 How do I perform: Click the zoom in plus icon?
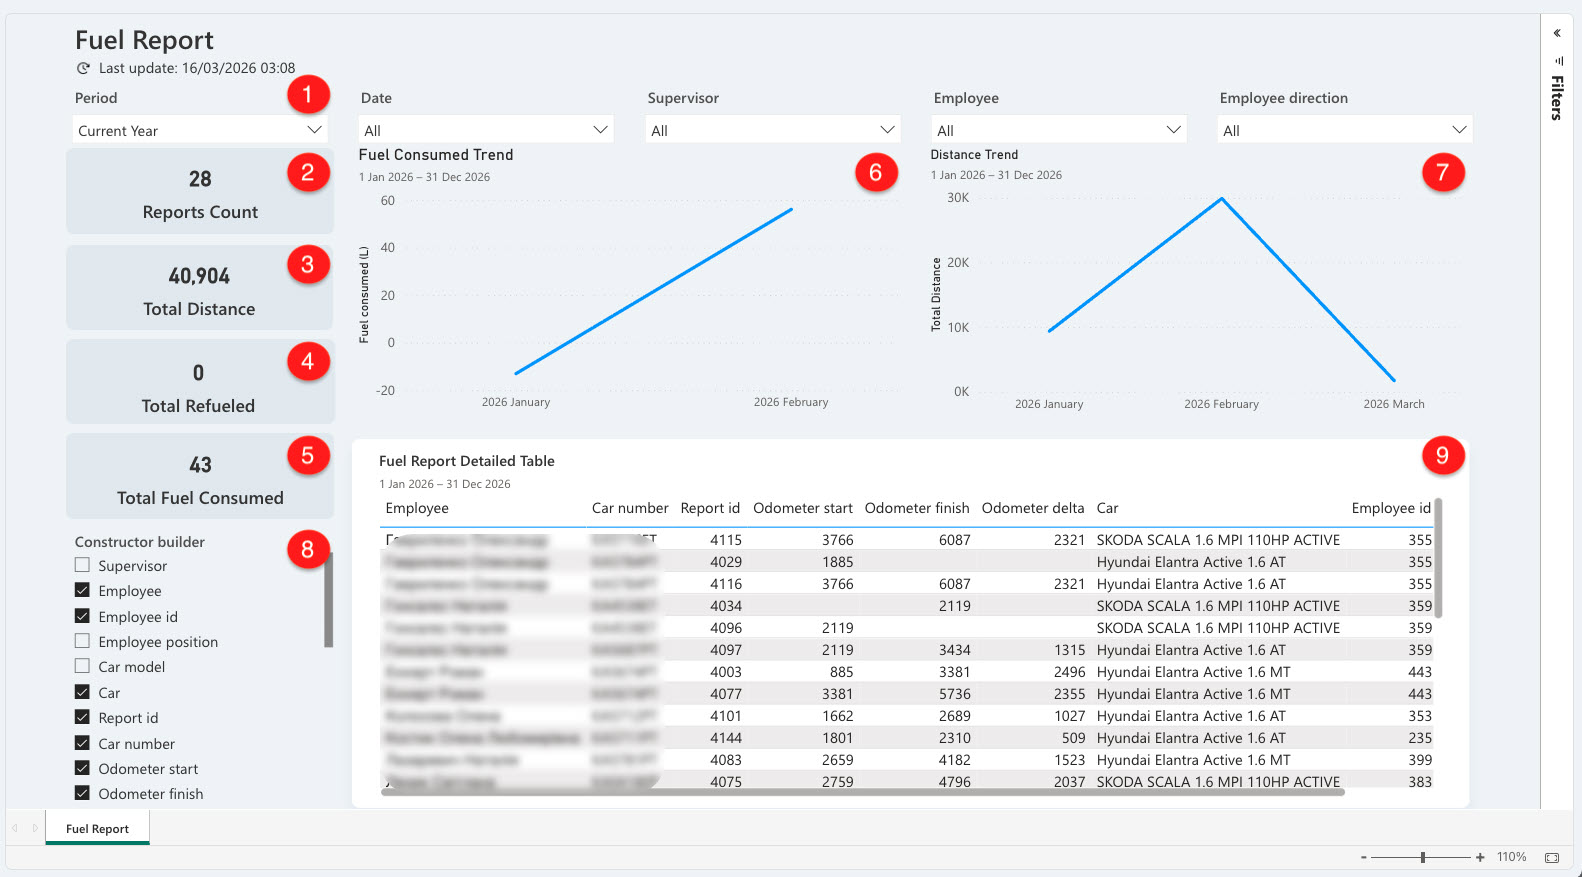[x=1480, y=857]
